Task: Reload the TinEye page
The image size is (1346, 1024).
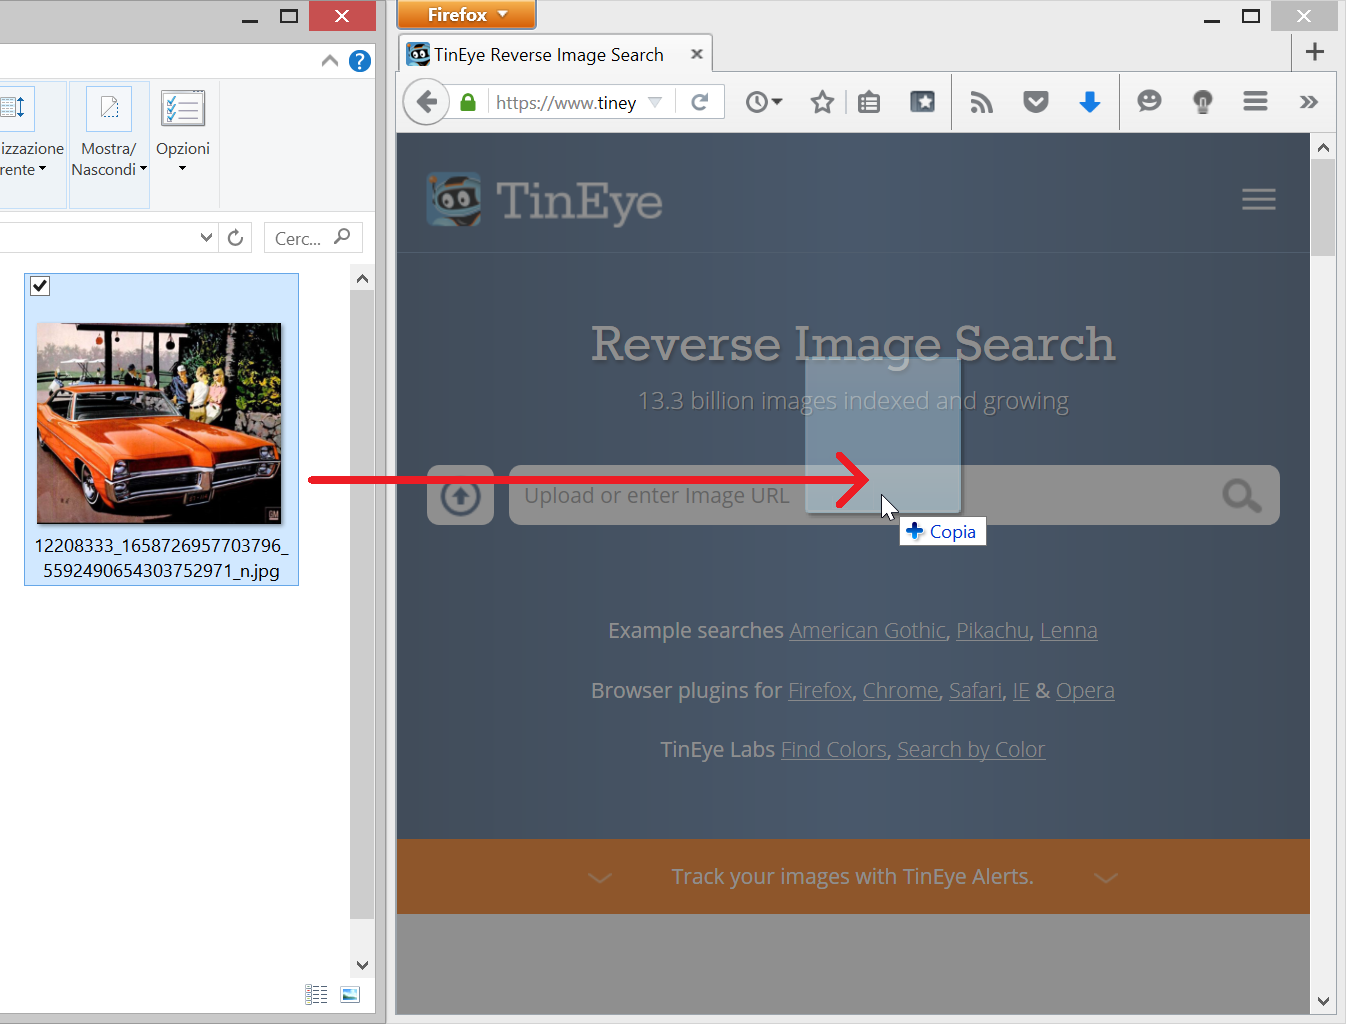Action: [x=700, y=102]
